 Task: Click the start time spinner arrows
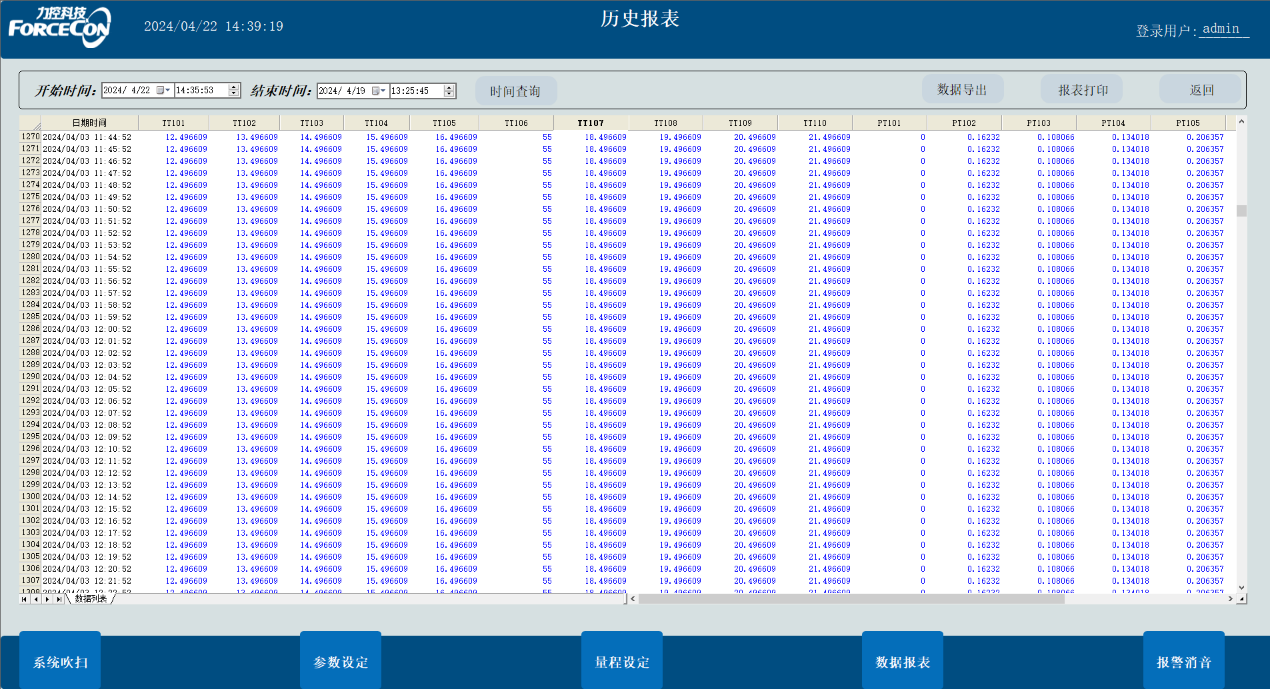235,90
